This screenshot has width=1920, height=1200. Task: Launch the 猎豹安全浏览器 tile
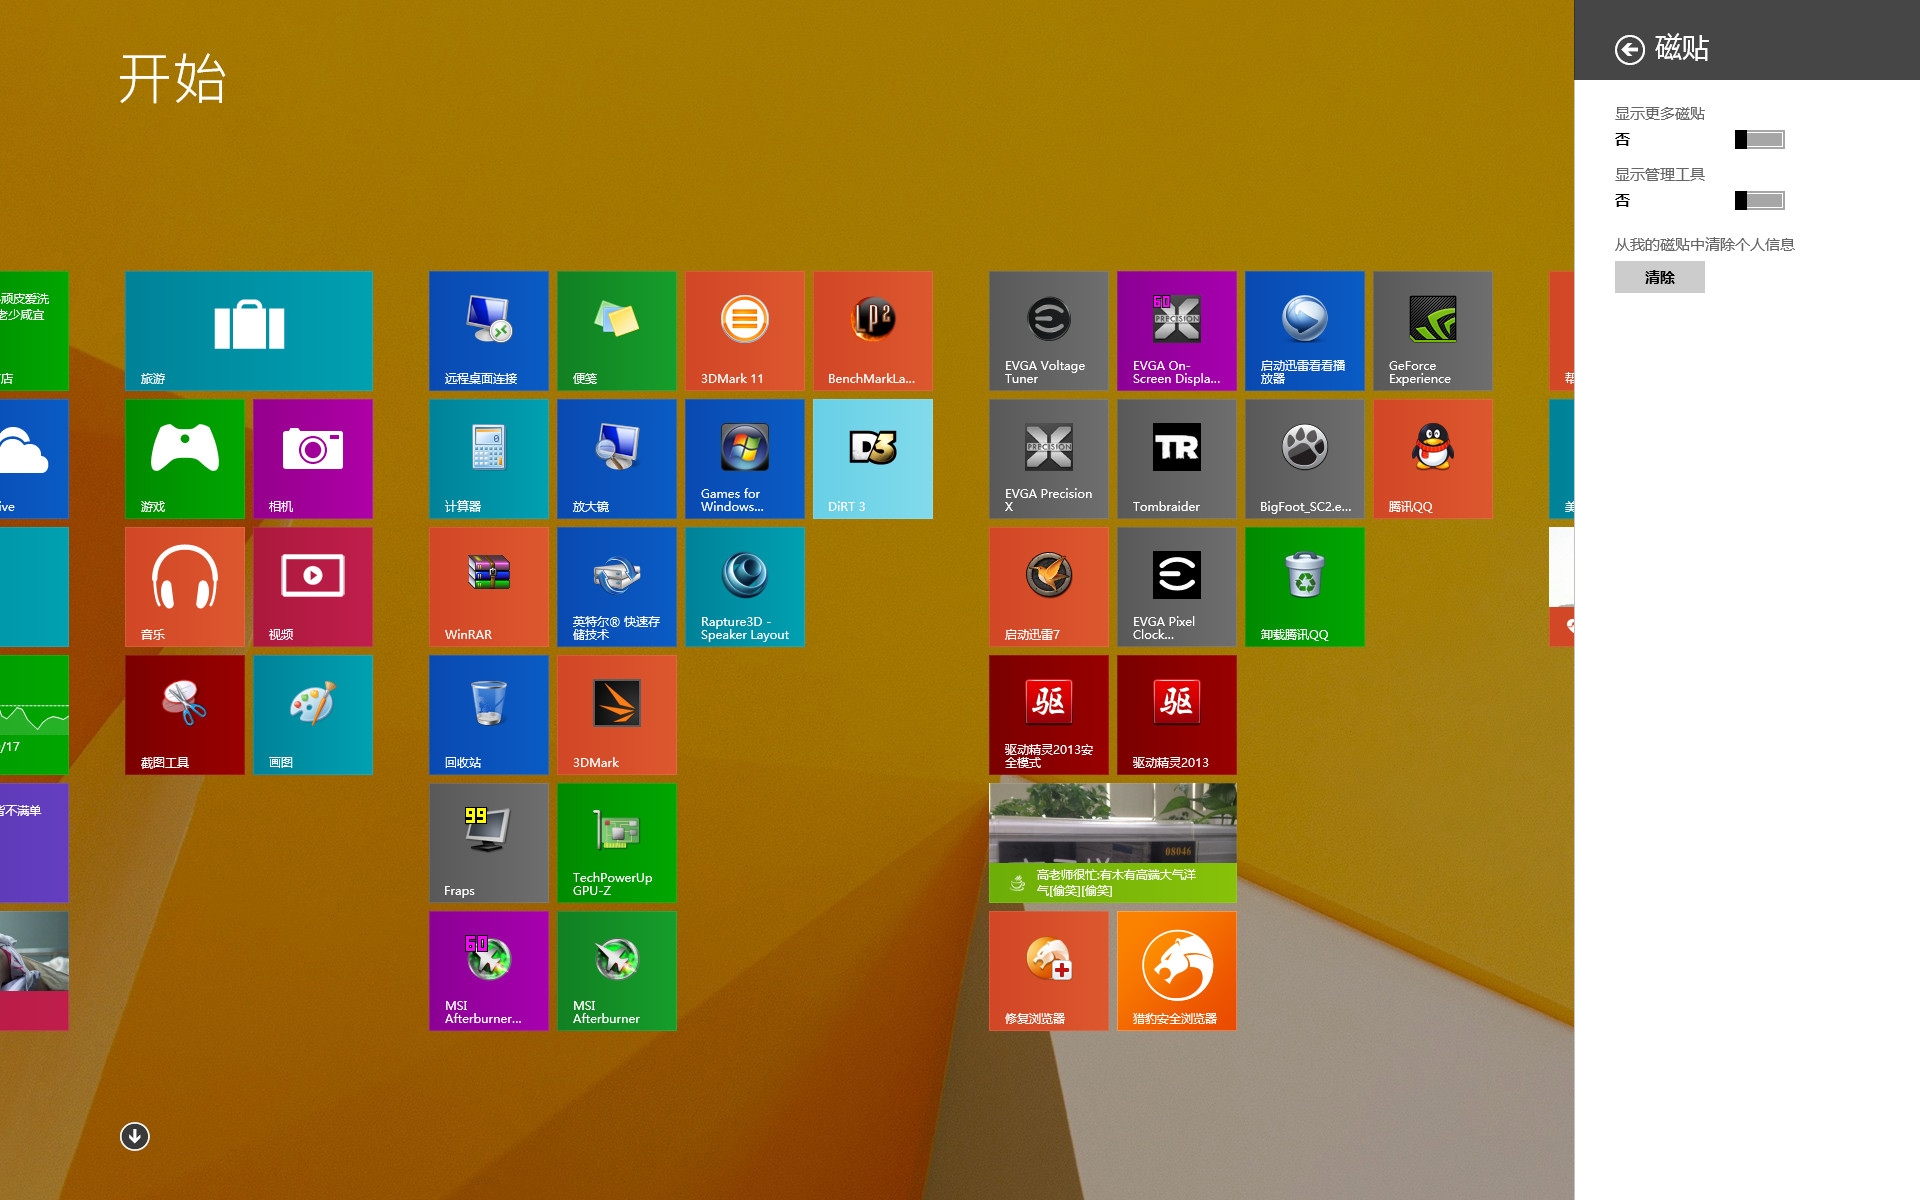pyautogui.click(x=1176, y=970)
